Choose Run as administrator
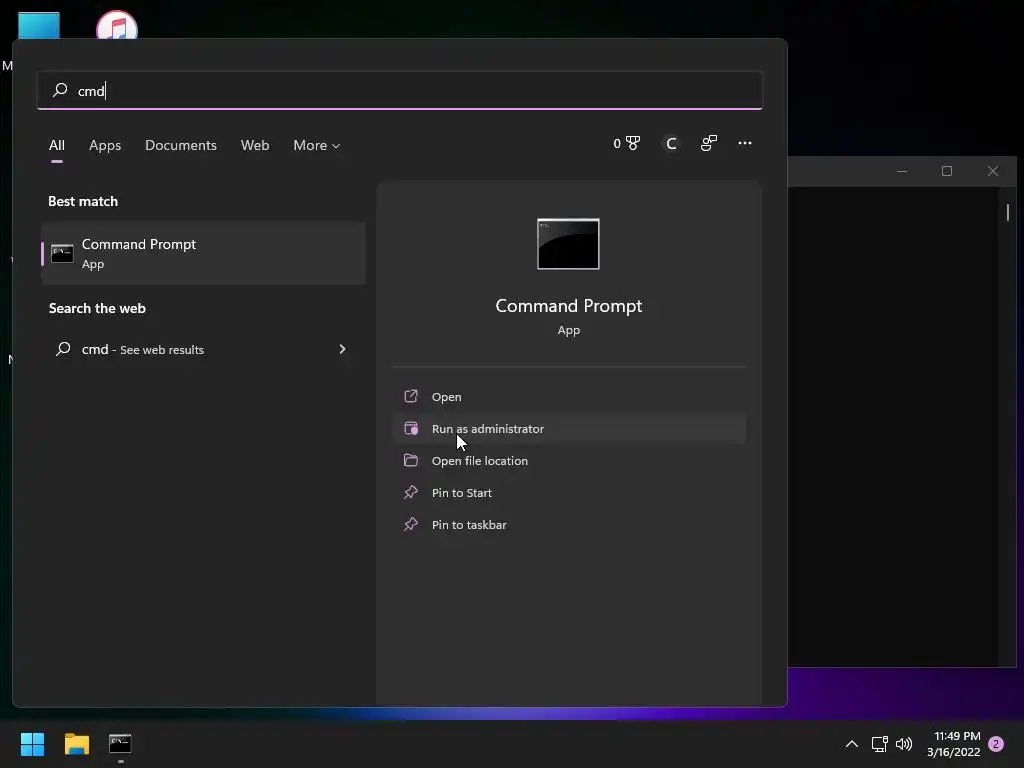Screen dimensions: 1024x768 pos(569,428)
